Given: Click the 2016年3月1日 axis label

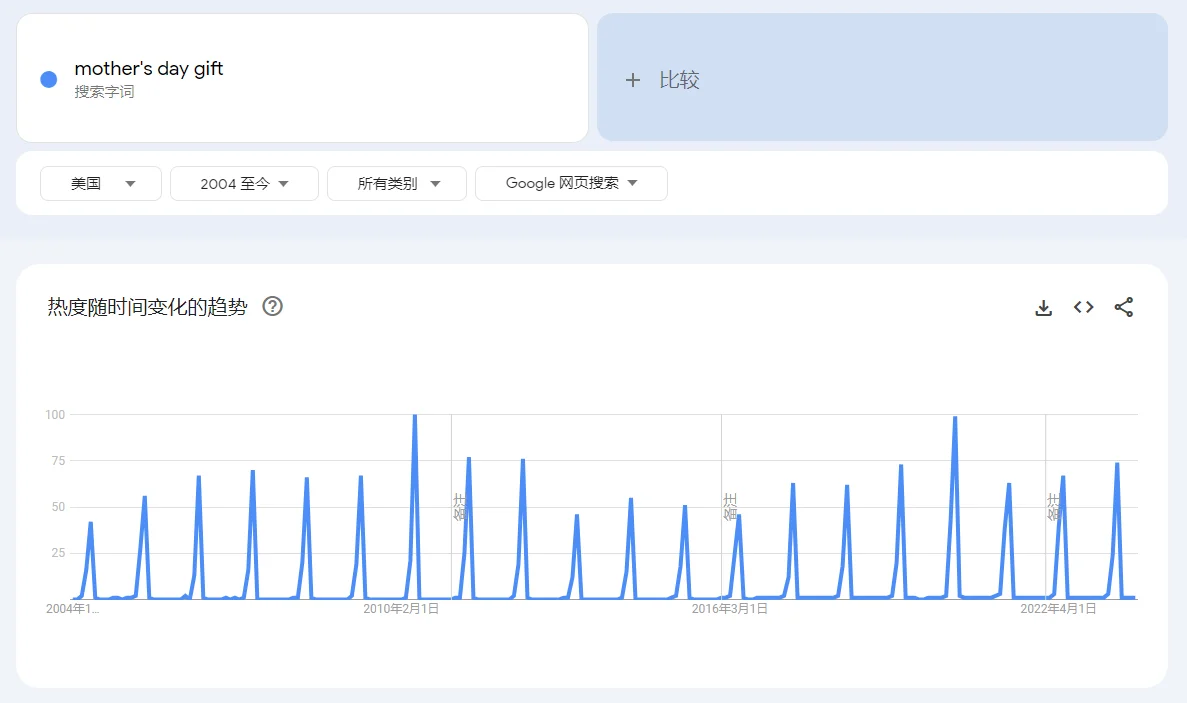Looking at the screenshot, I should [729, 609].
